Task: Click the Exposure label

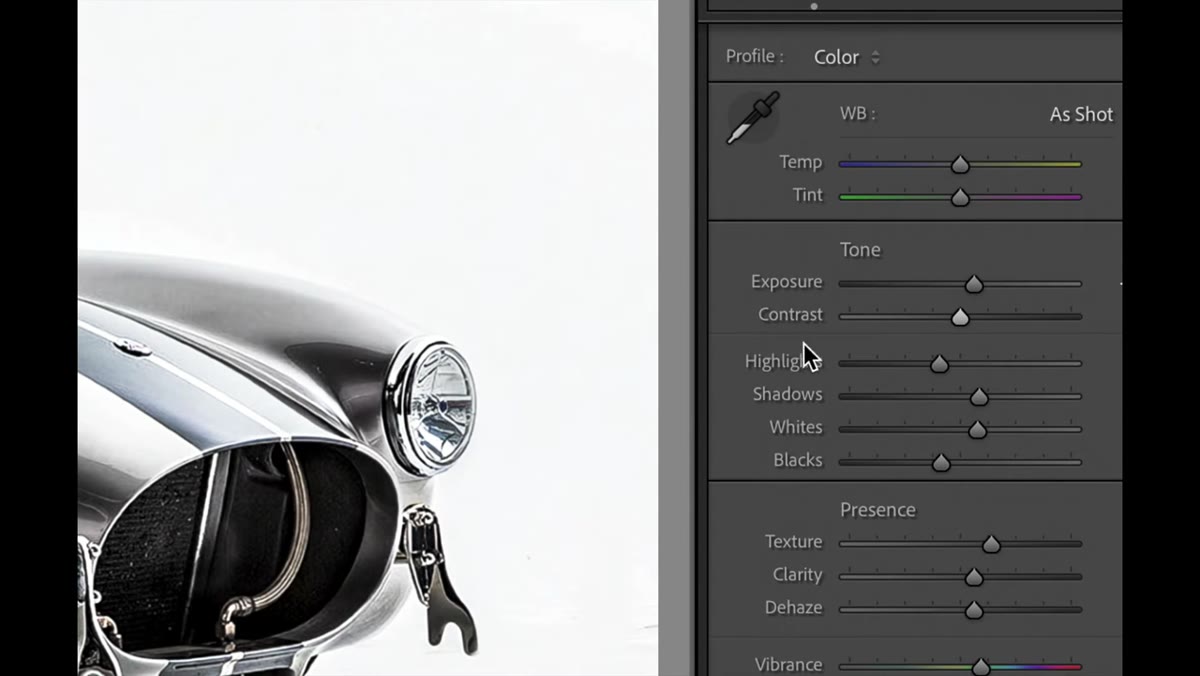Action: [x=786, y=282]
